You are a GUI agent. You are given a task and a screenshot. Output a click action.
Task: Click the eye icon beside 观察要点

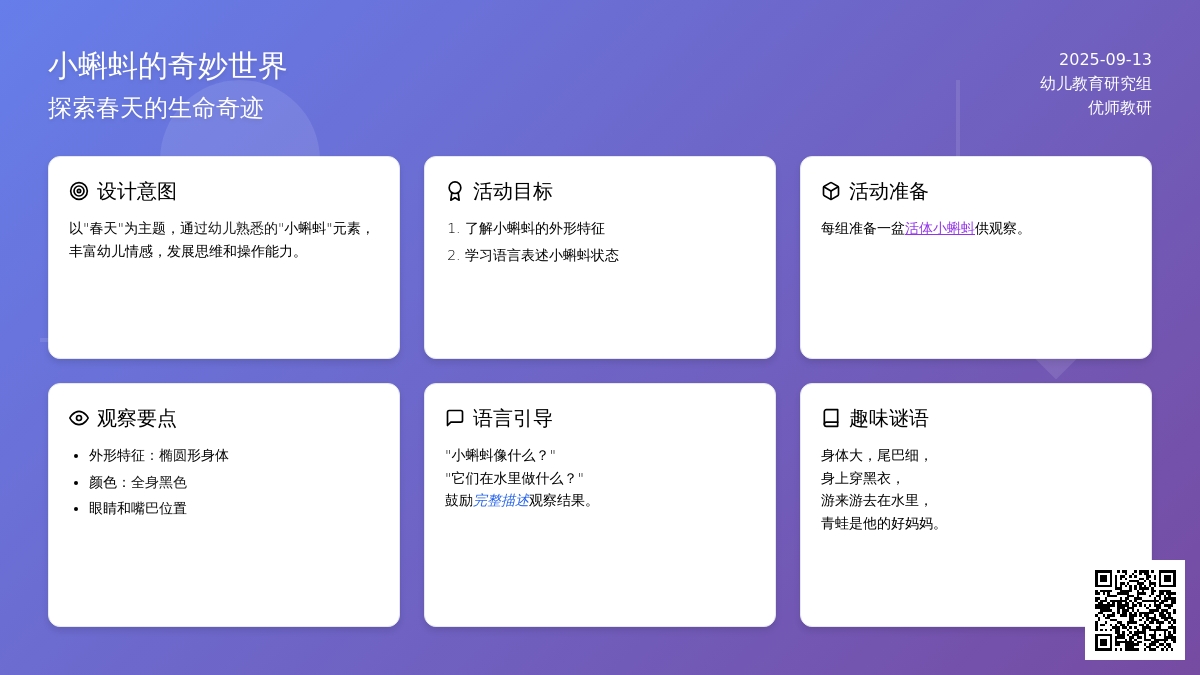coord(79,418)
